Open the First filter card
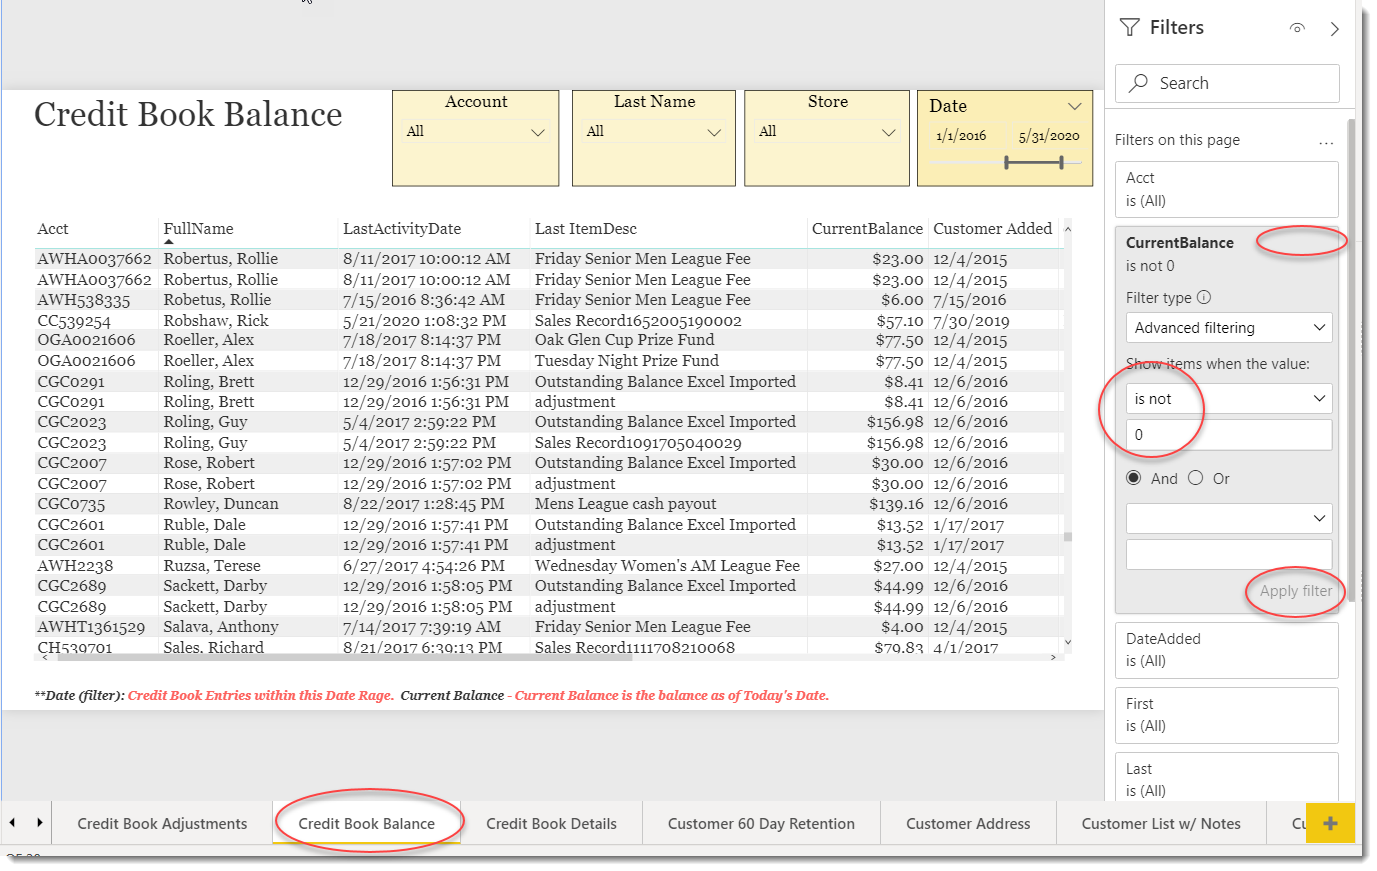The image size is (1377, 871). point(1227,715)
